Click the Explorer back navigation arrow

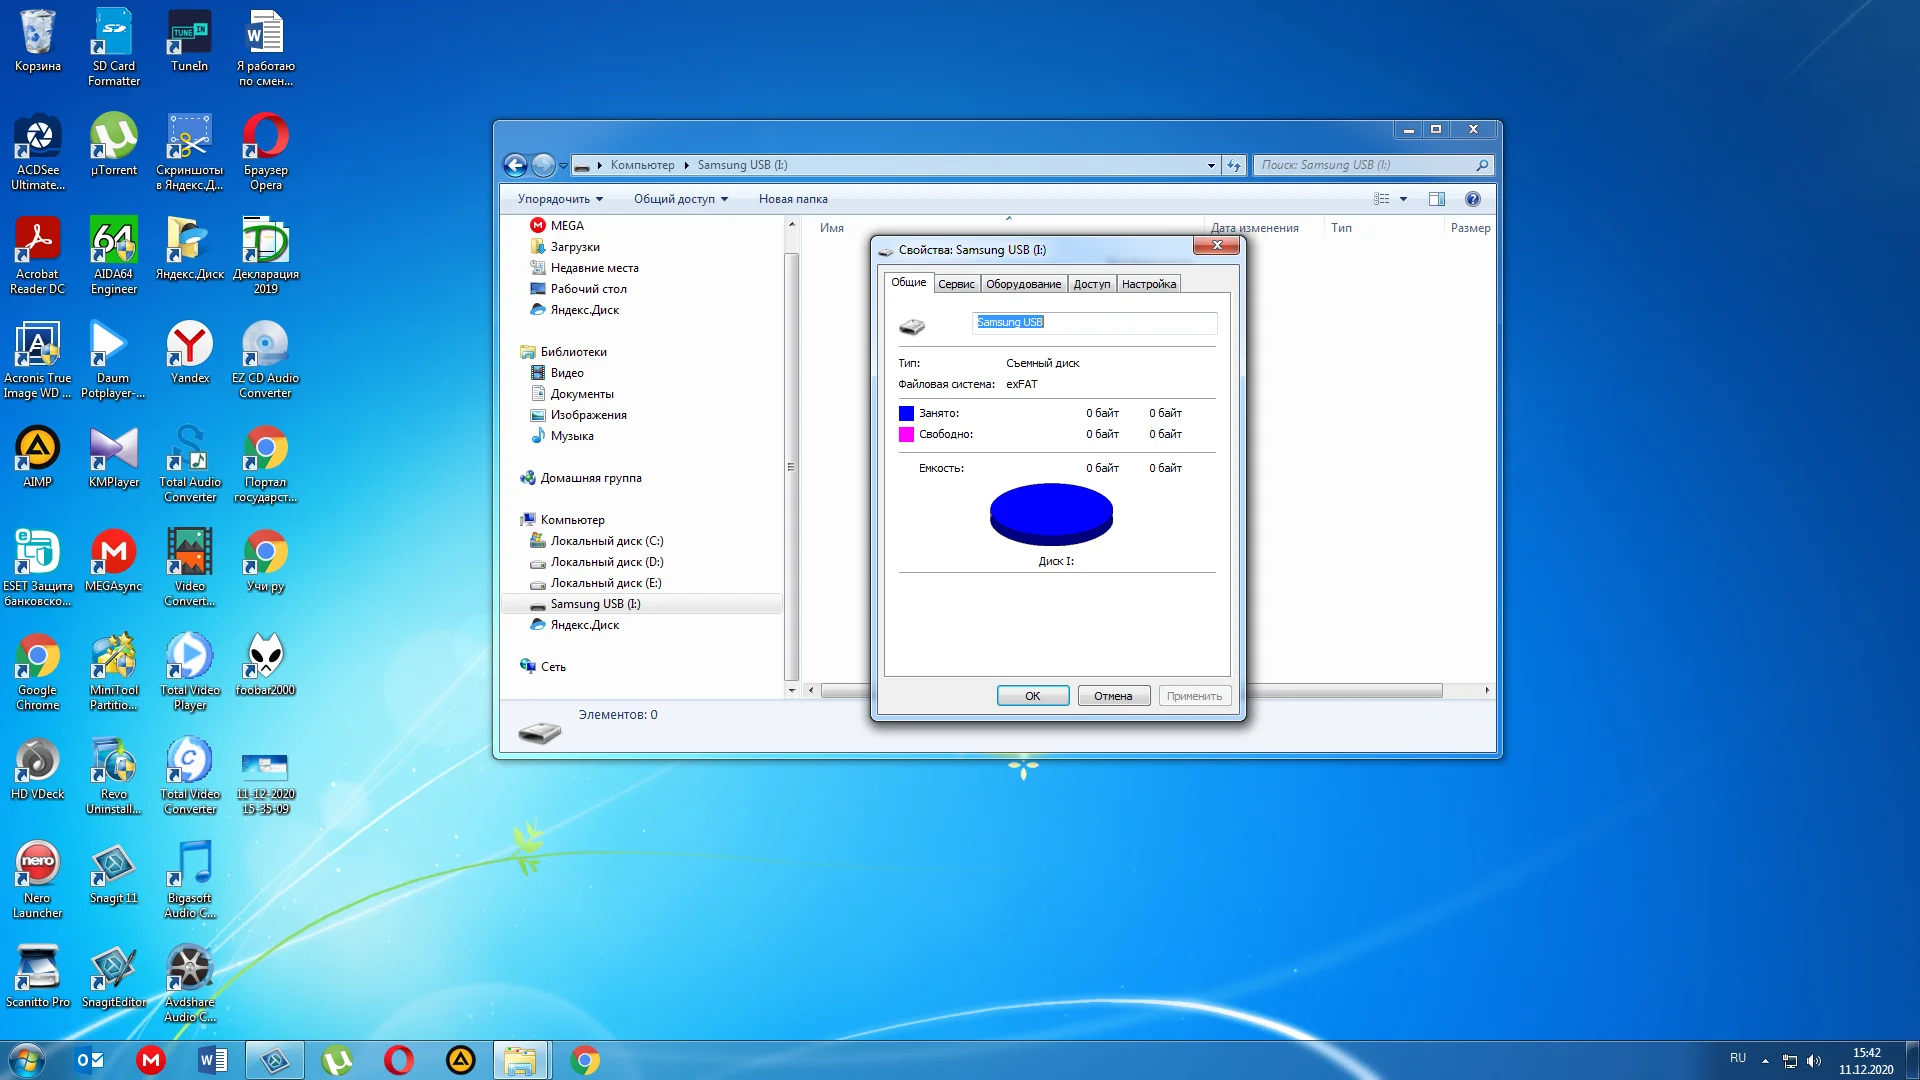(515, 165)
